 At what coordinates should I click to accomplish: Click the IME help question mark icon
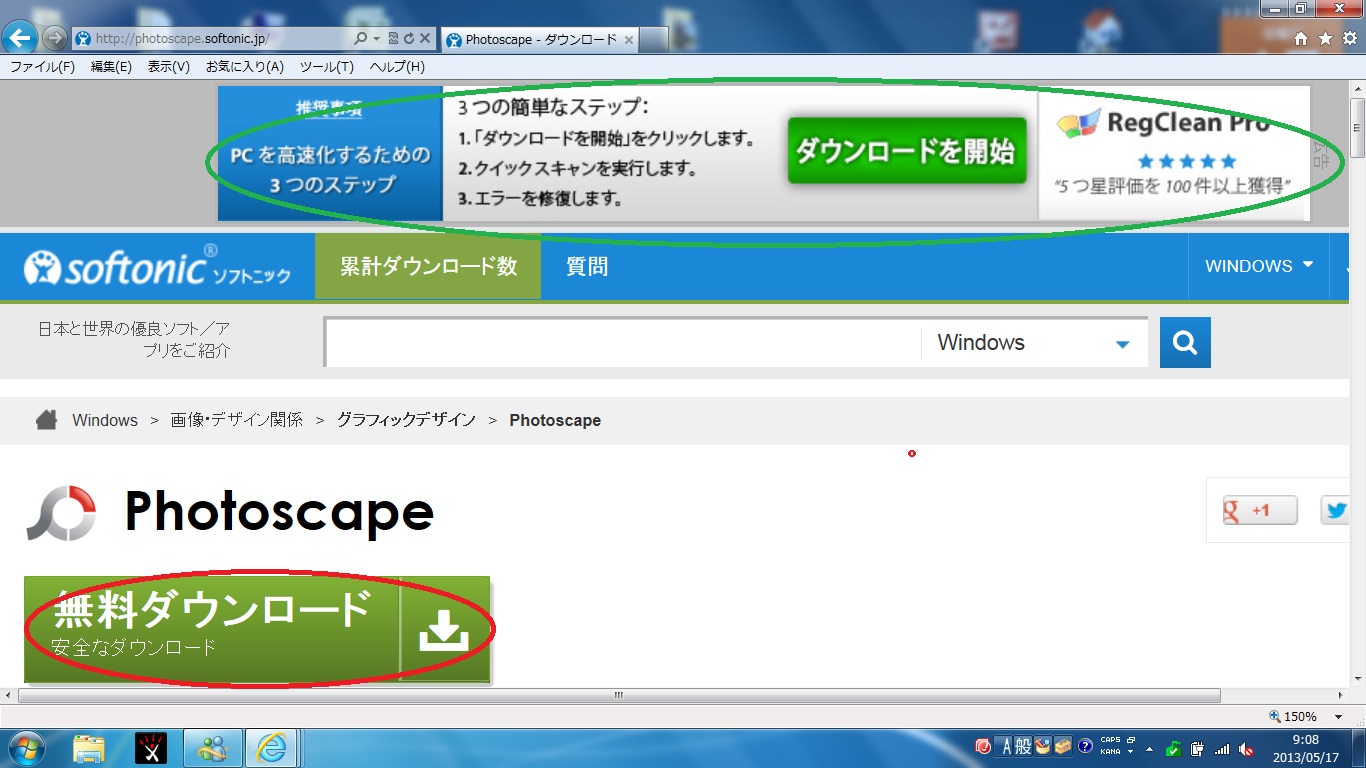point(1085,747)
